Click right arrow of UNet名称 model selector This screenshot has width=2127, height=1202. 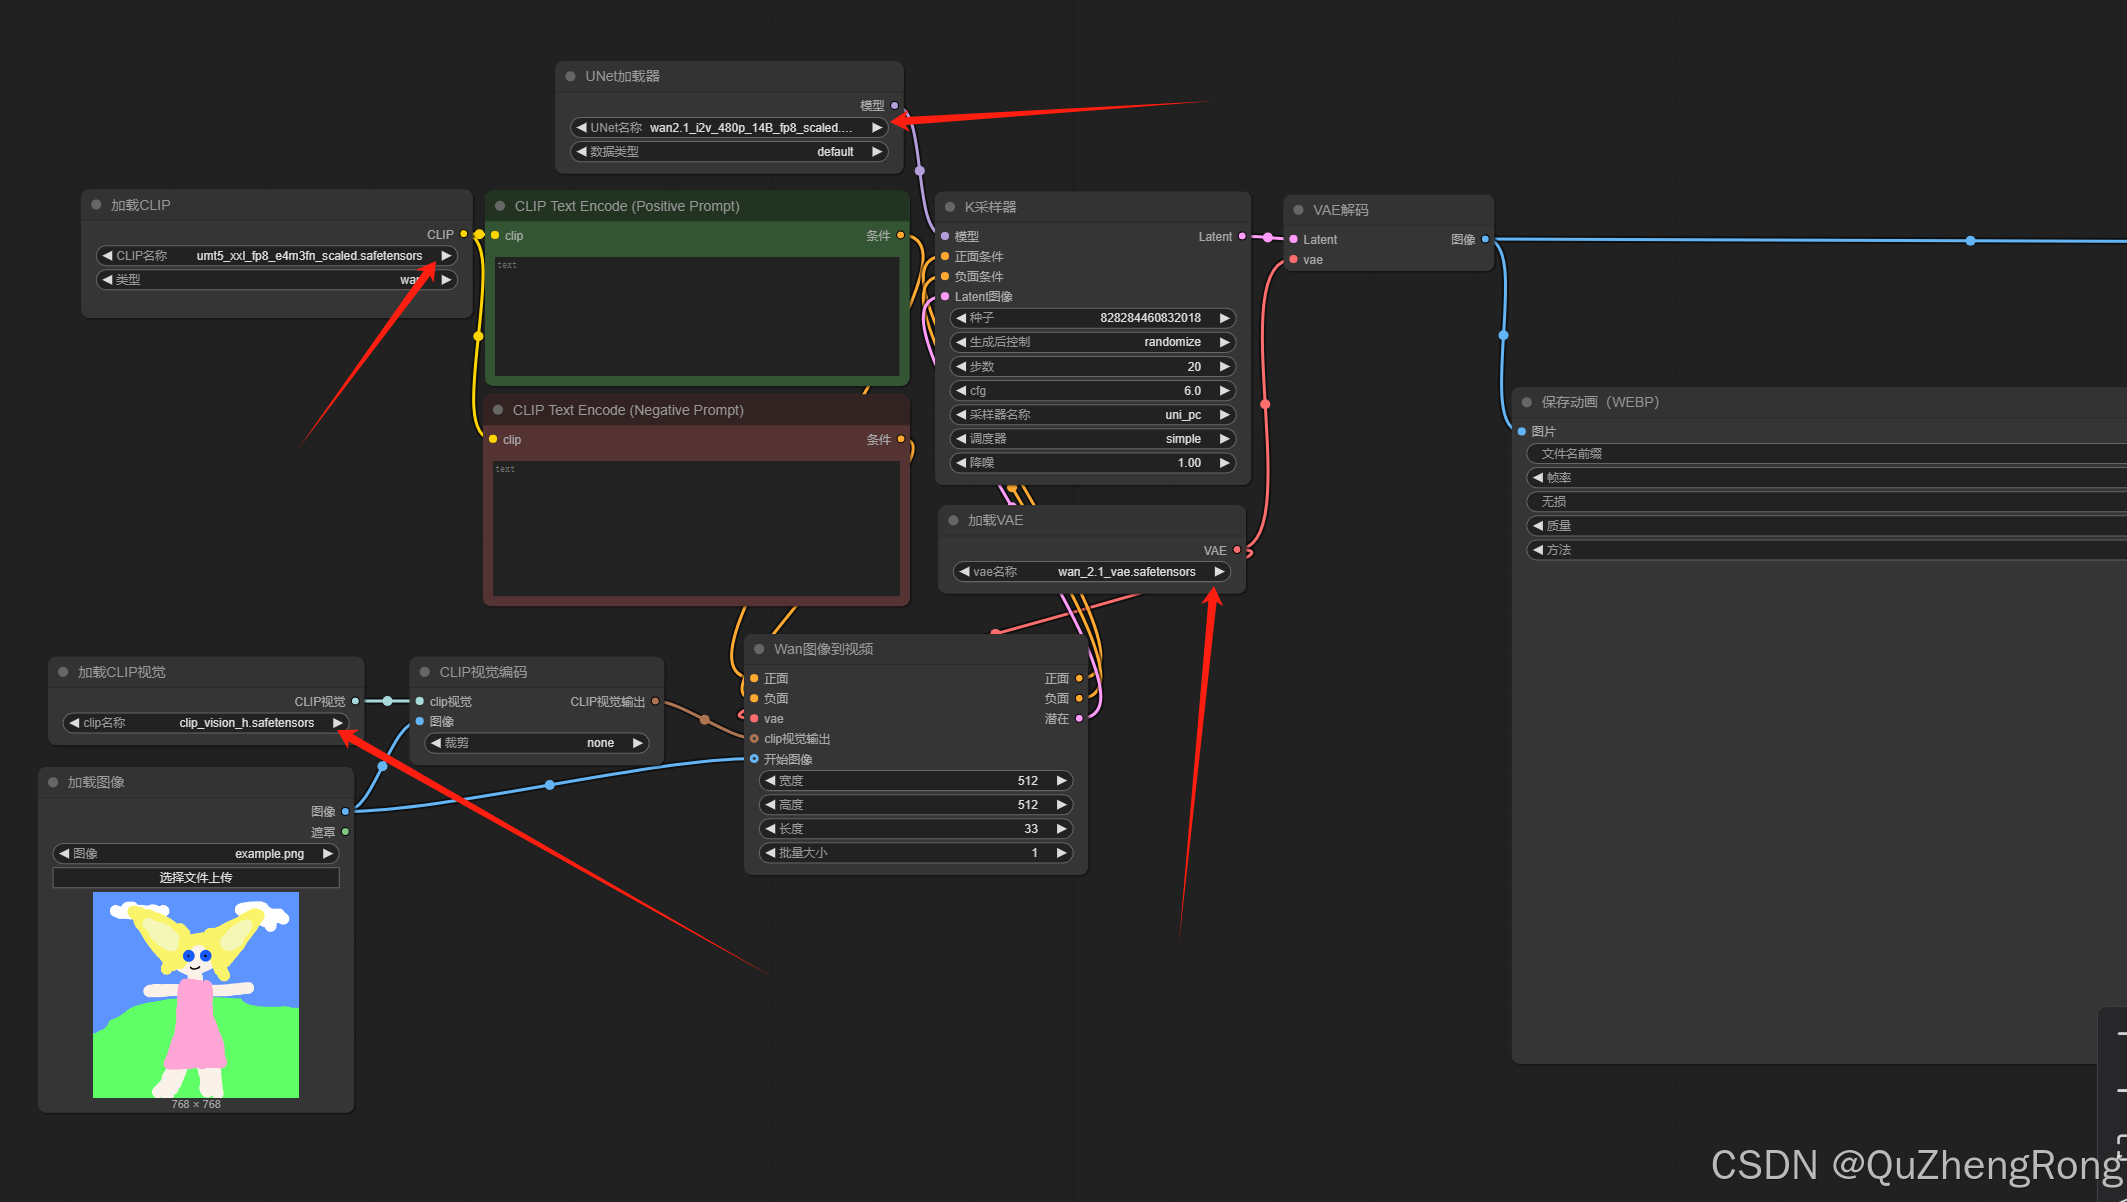[x=876, y=128]
